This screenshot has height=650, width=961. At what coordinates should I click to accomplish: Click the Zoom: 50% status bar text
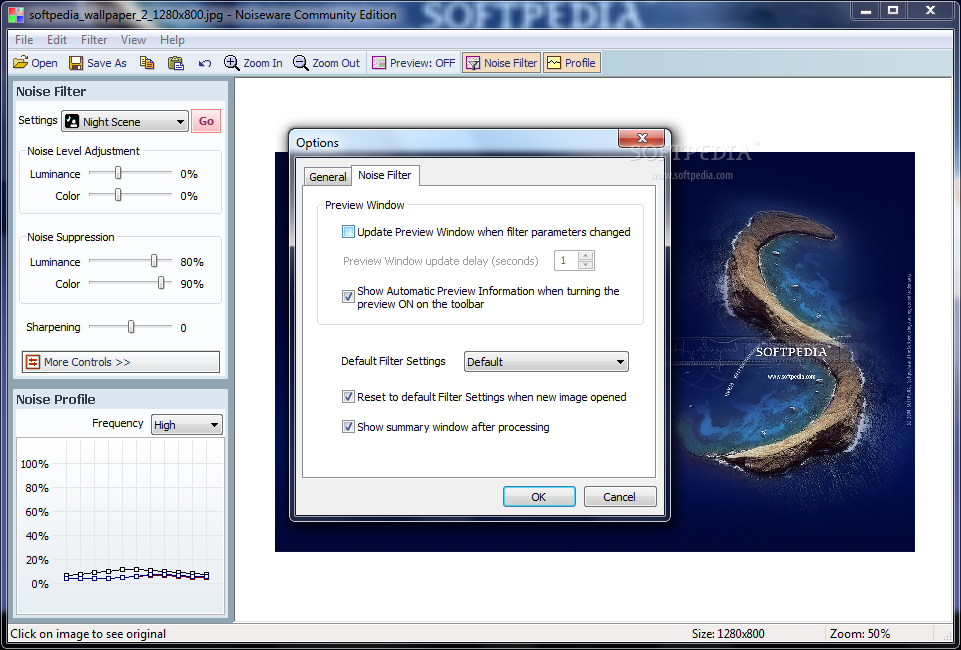pyautogui.click(x=860, y=634)
